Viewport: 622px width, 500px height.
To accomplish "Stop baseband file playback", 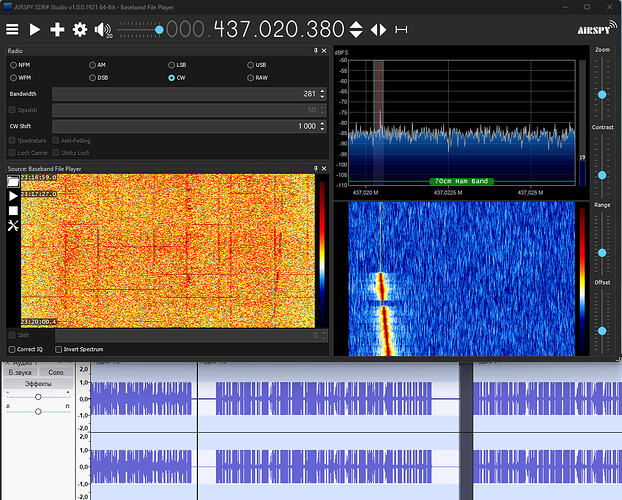I will click(13, 211).
